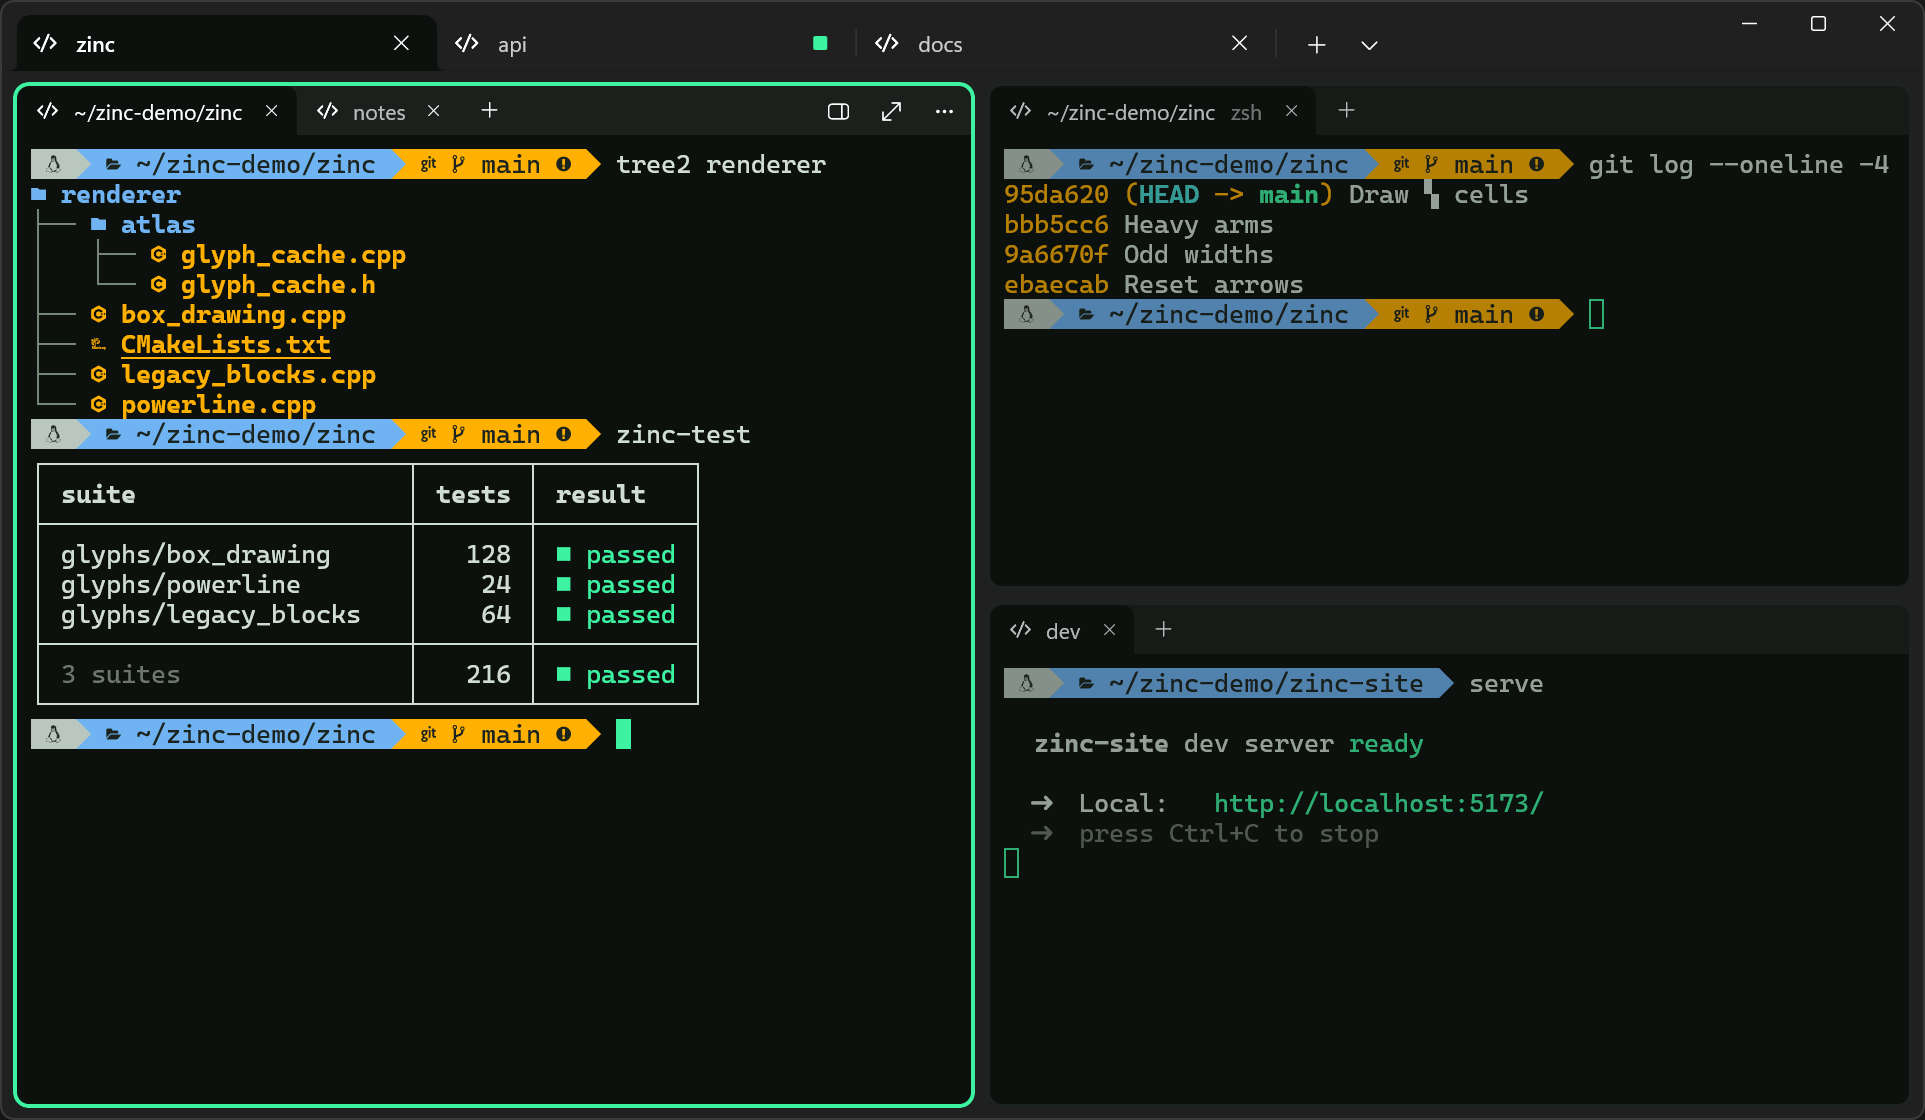Open the left pane more options menu
The width and height of the screenshot is (1925, 1120).
tap(944, 112)
